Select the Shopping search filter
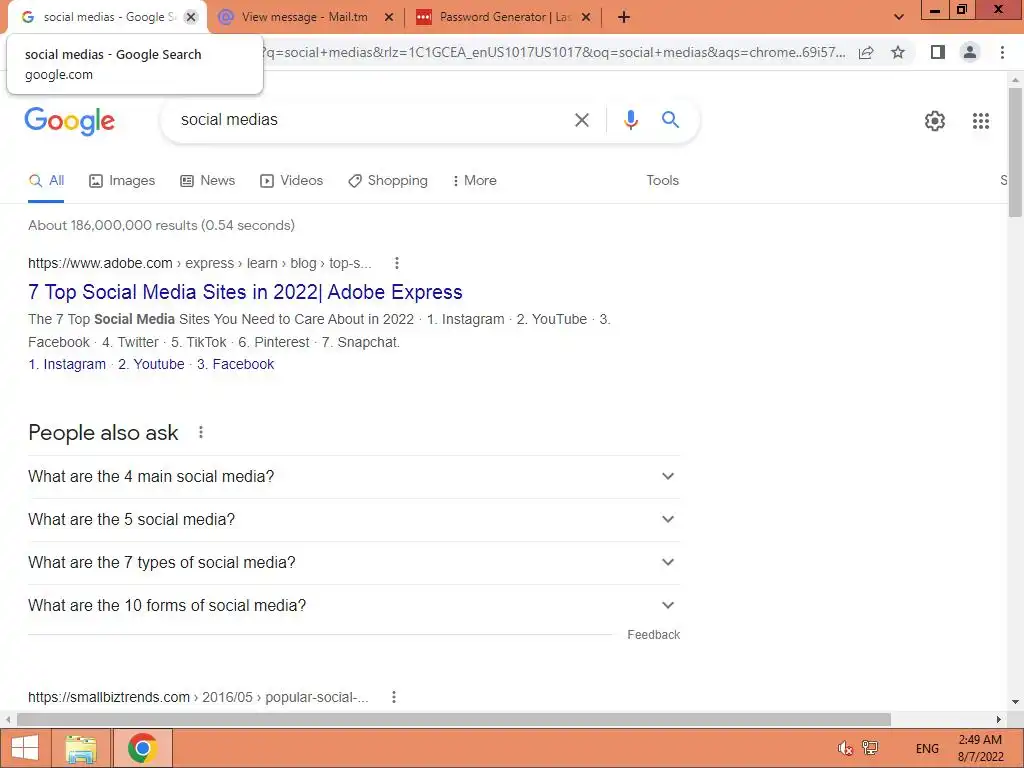The width and height of the screenshot is (1024, 768). point(388,181)
